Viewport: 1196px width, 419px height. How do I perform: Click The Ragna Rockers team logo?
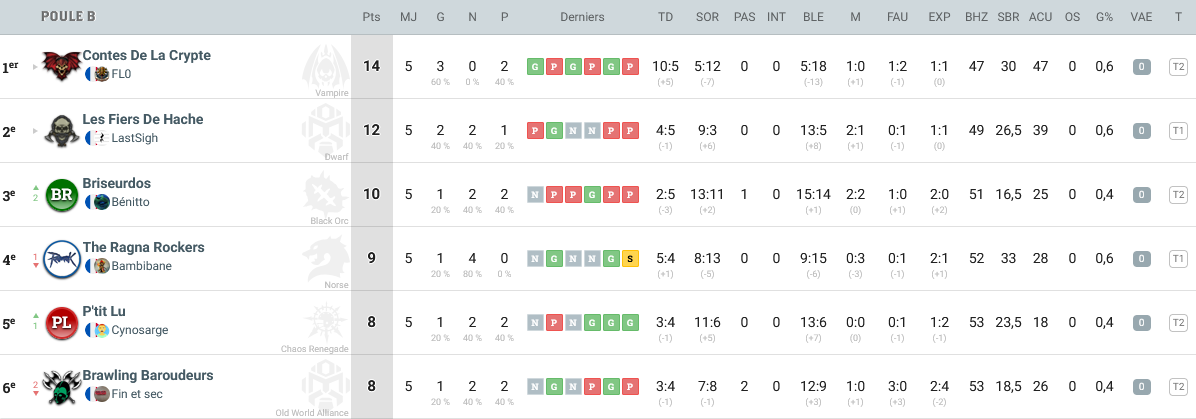[61, 258]
